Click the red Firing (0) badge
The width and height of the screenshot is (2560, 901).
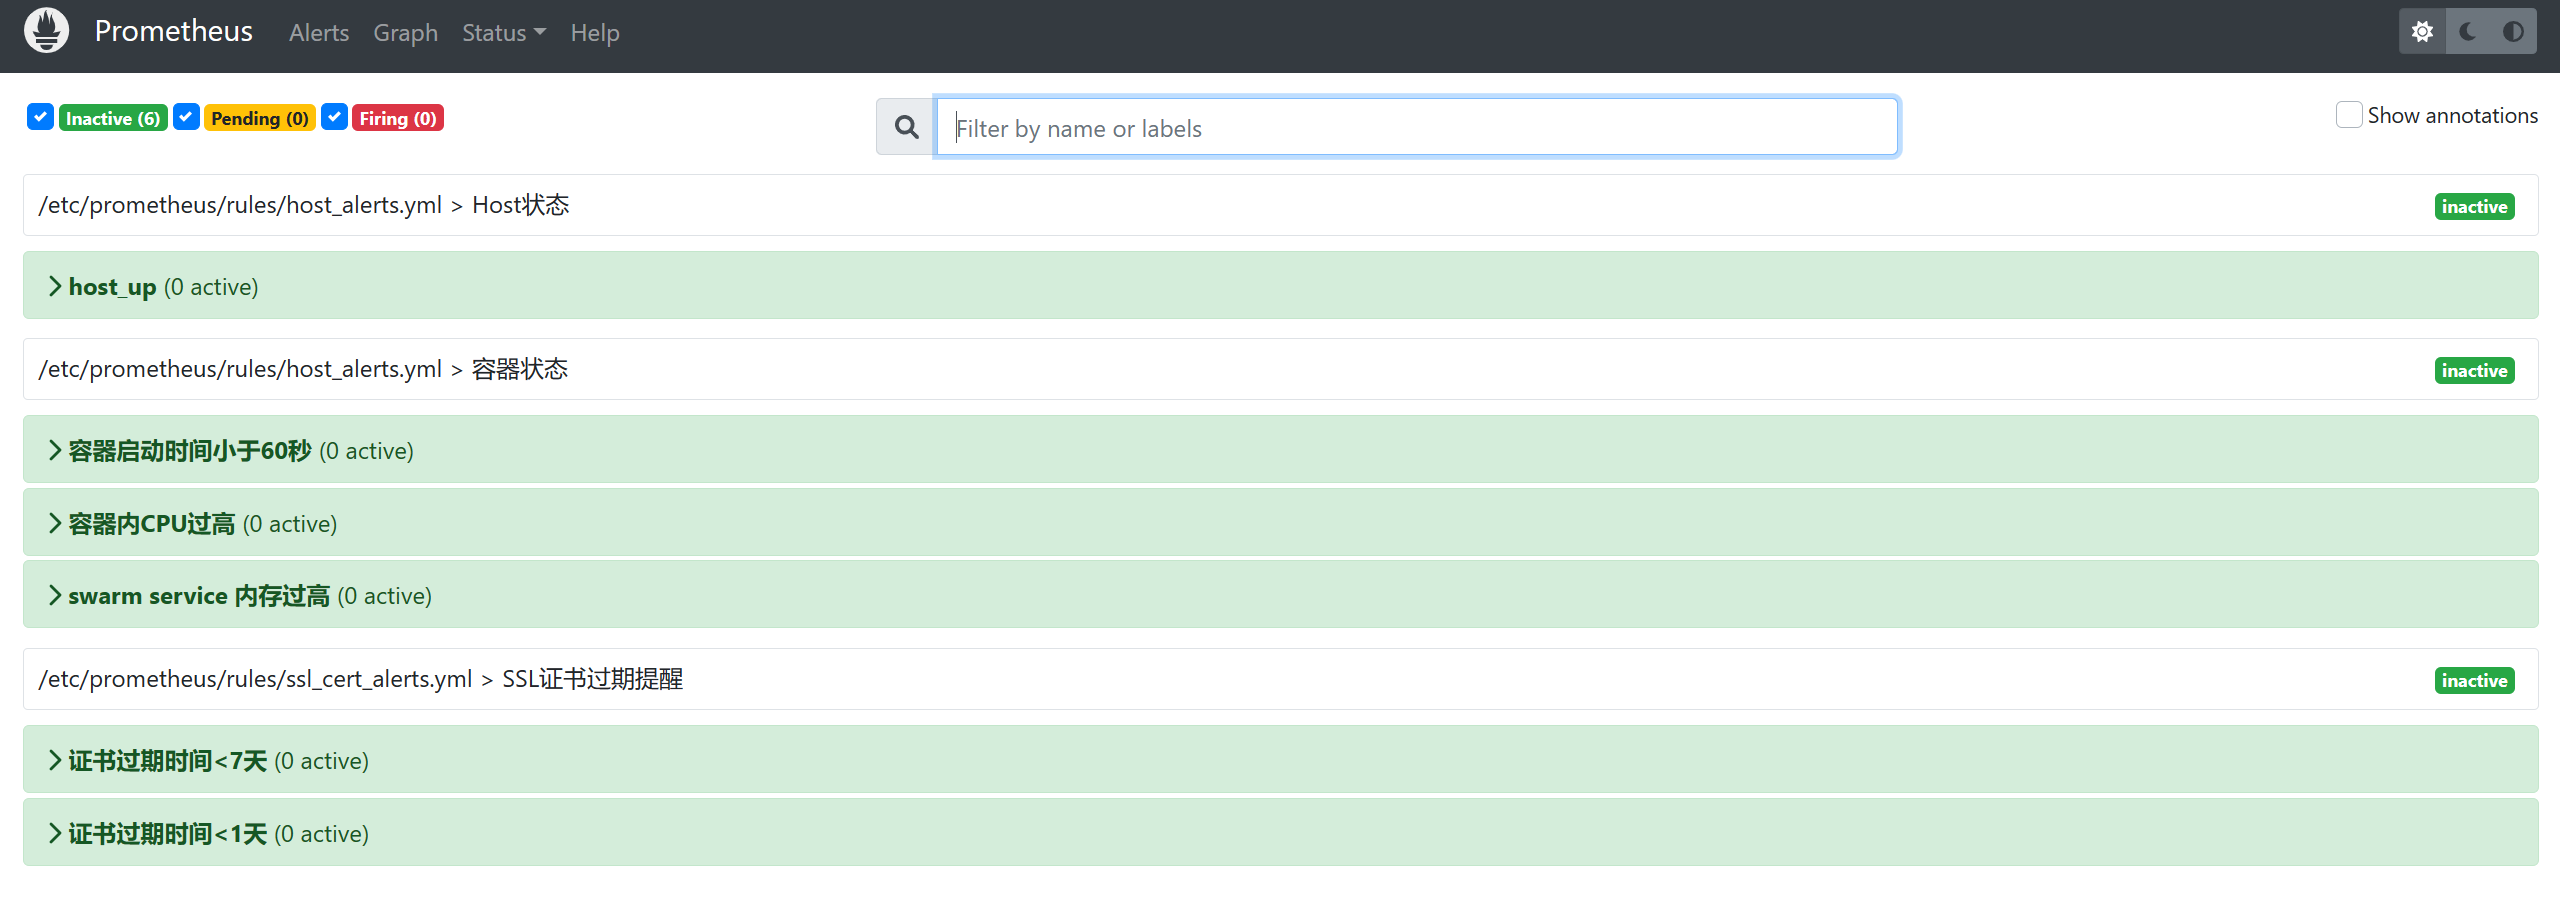[398, 118]
